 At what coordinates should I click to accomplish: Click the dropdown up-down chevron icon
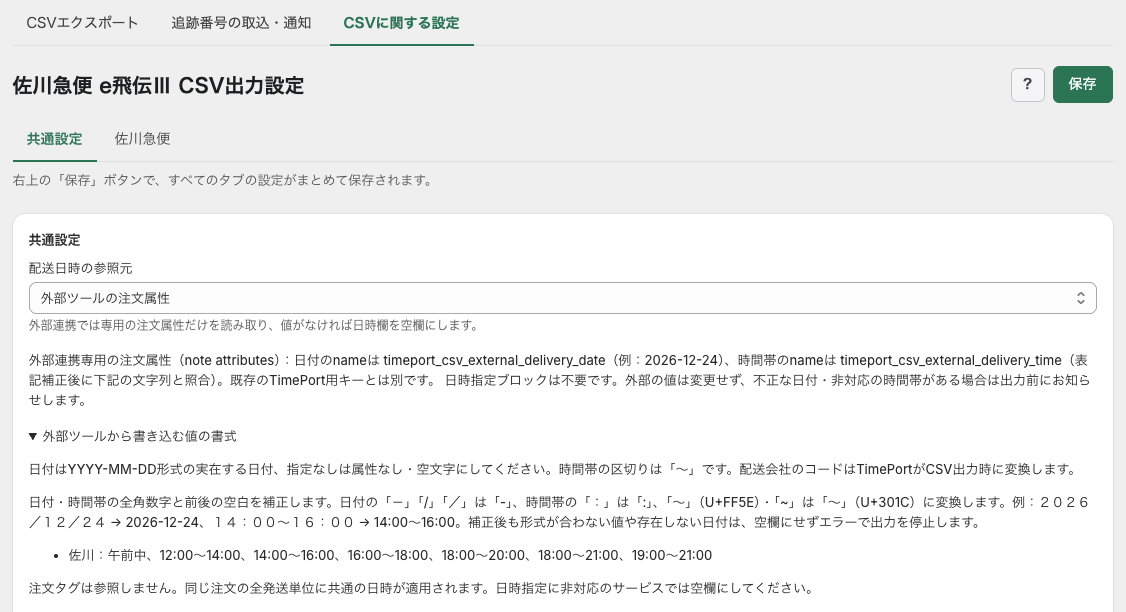[x=1080, y=298]
